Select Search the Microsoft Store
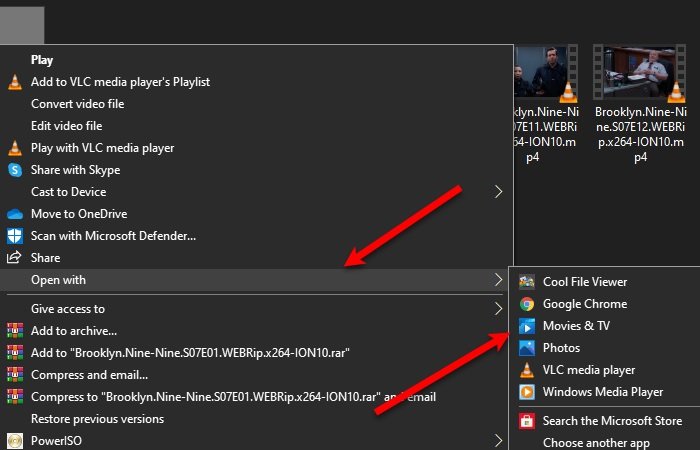The height and width of the screenshot is (450, 700). (x=612, y=421)
